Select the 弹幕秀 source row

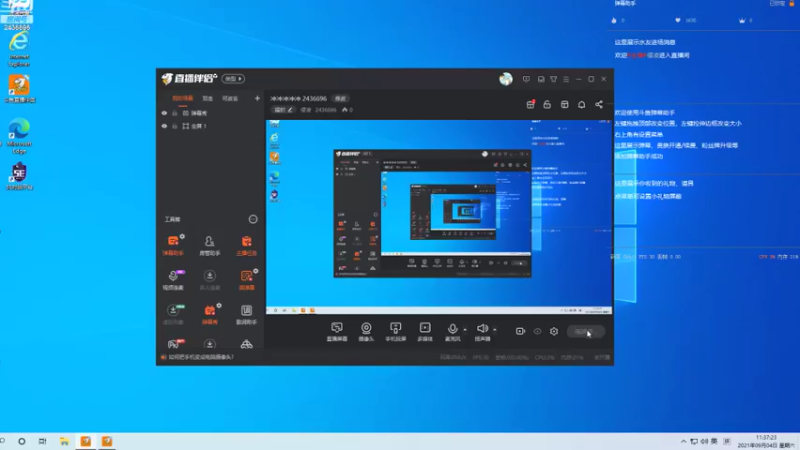click(210, 113)
